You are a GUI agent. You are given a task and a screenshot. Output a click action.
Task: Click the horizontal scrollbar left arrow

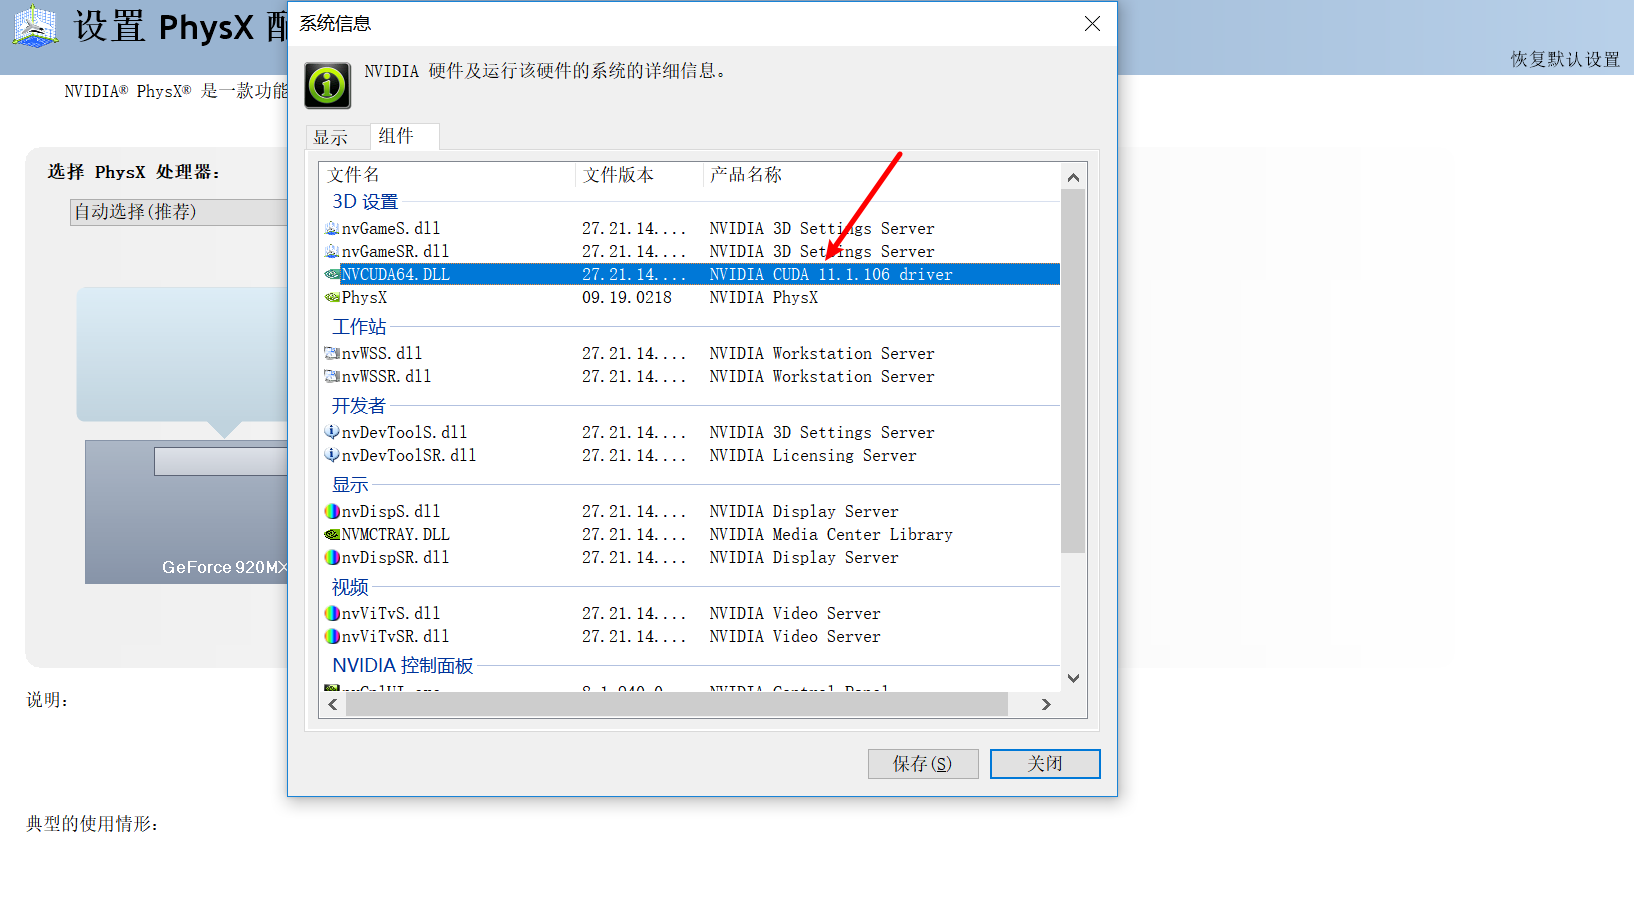(333, 704)
